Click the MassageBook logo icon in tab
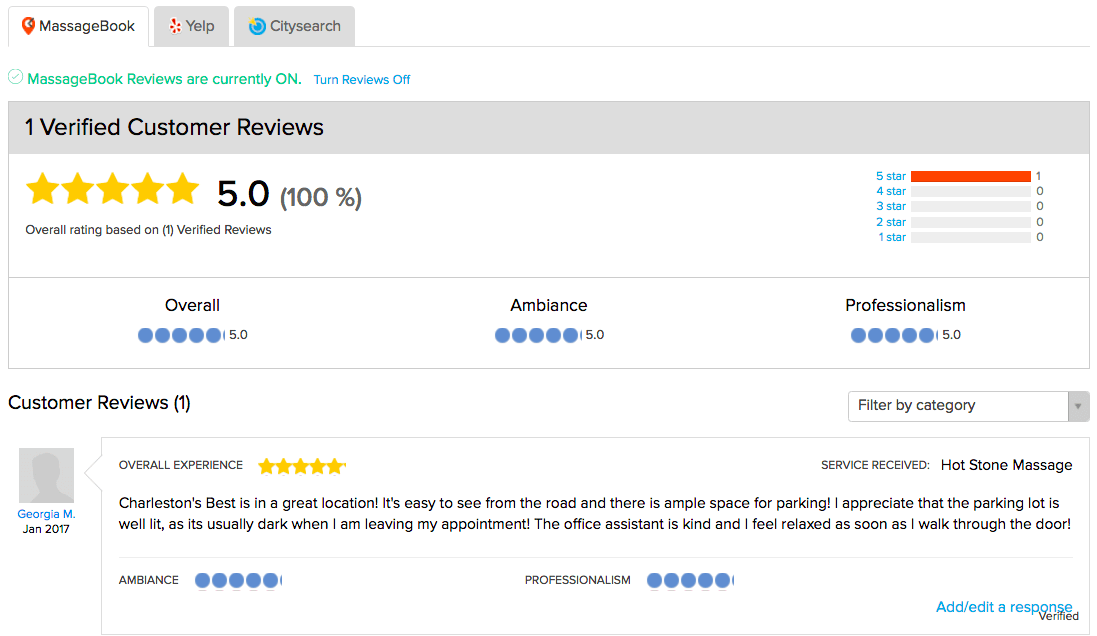Viewport: 1097px width, 636px height. coord(28,26)
